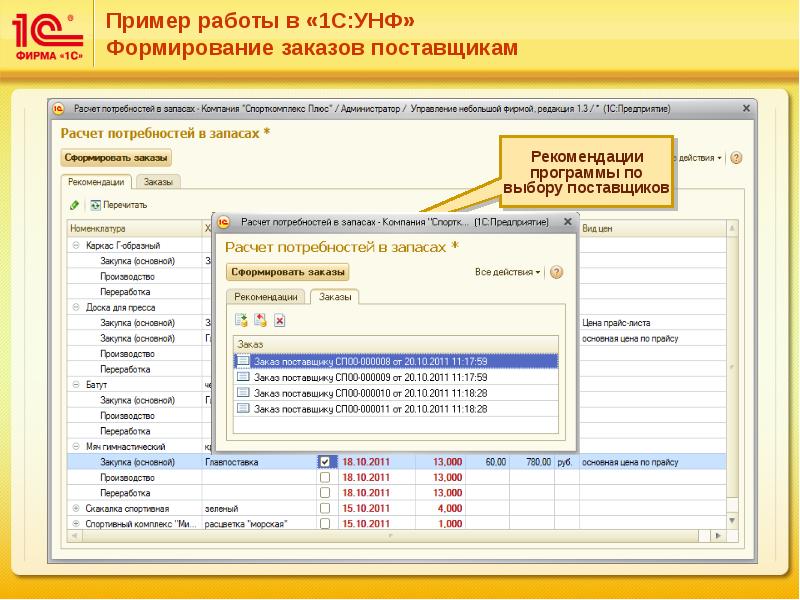Open help in the main background window
800x600 pixels.
coord(736,158)
